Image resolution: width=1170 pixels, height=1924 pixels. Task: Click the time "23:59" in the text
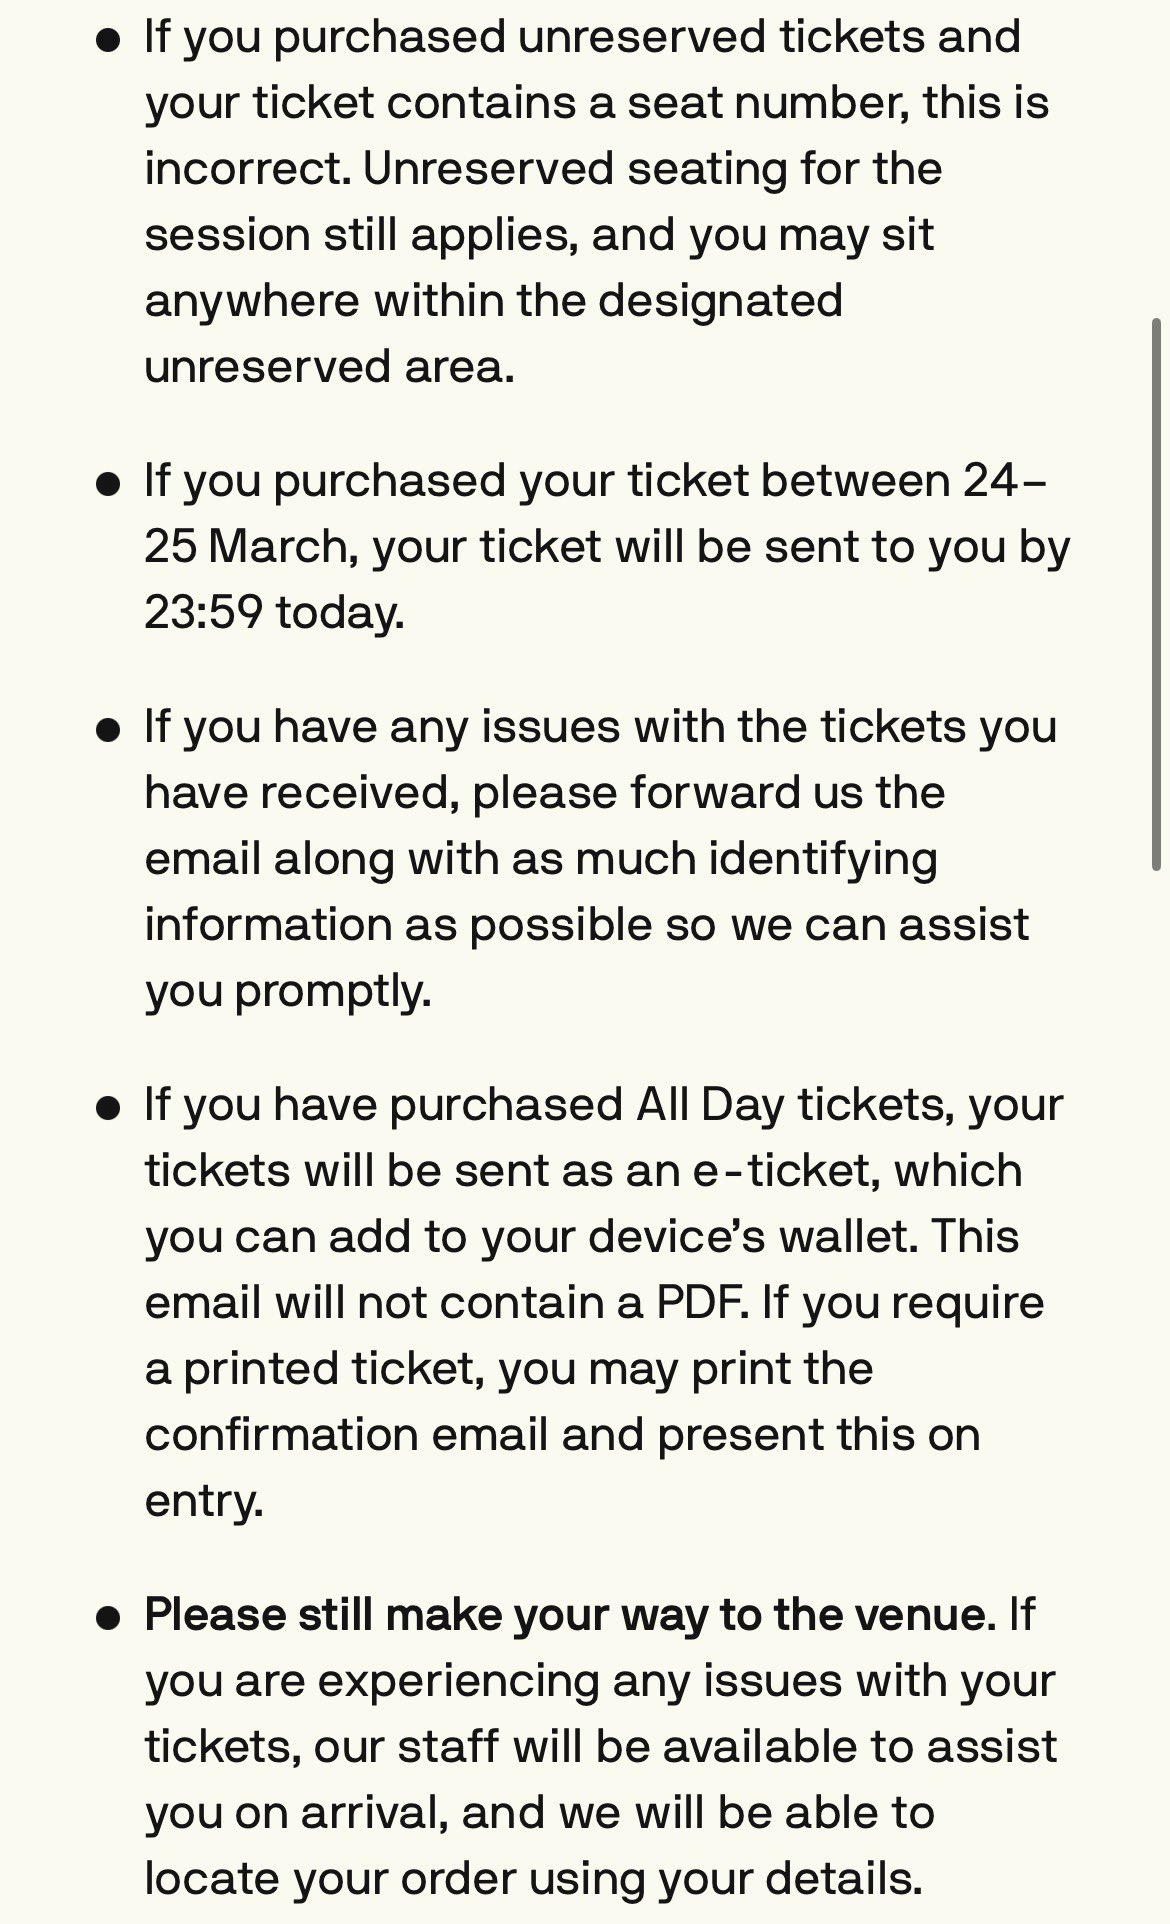click(x=203, y=612)
